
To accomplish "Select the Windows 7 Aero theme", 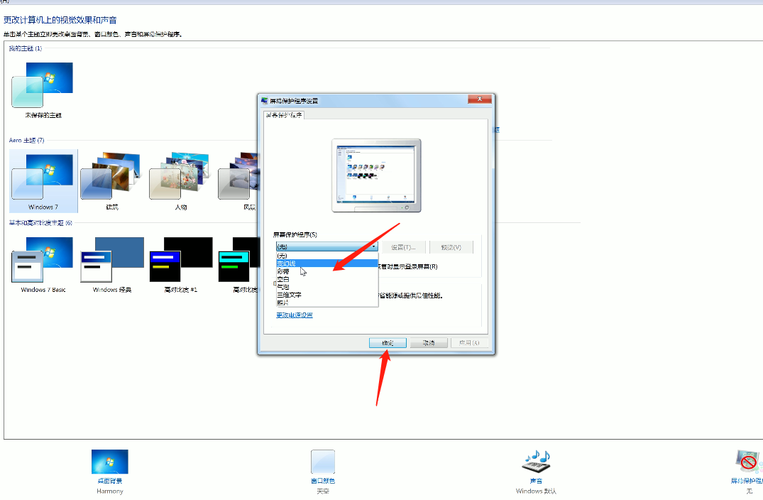I will pos(42,180).
